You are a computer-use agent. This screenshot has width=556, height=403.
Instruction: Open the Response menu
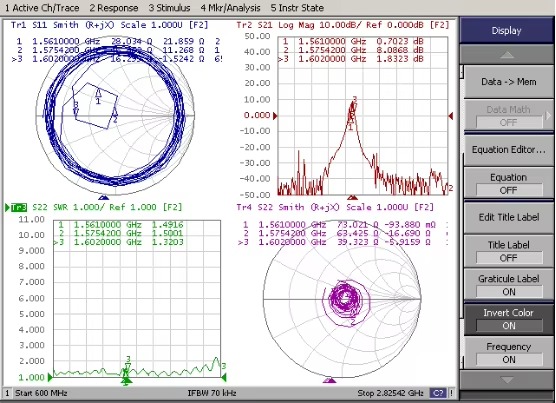(x=113, y=8)
